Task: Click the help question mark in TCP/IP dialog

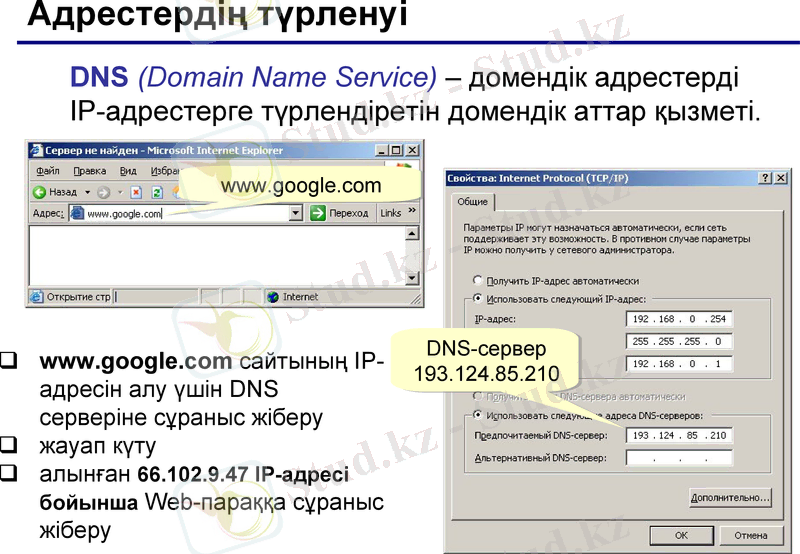Action: click(765, 178)
